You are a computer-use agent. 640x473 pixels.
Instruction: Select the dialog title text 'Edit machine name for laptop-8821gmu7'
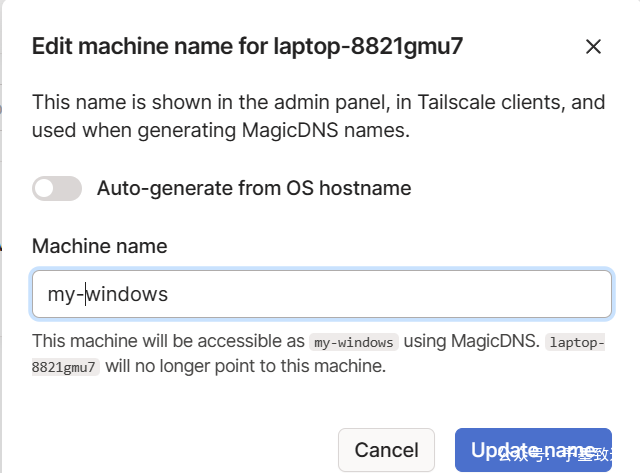247,46
